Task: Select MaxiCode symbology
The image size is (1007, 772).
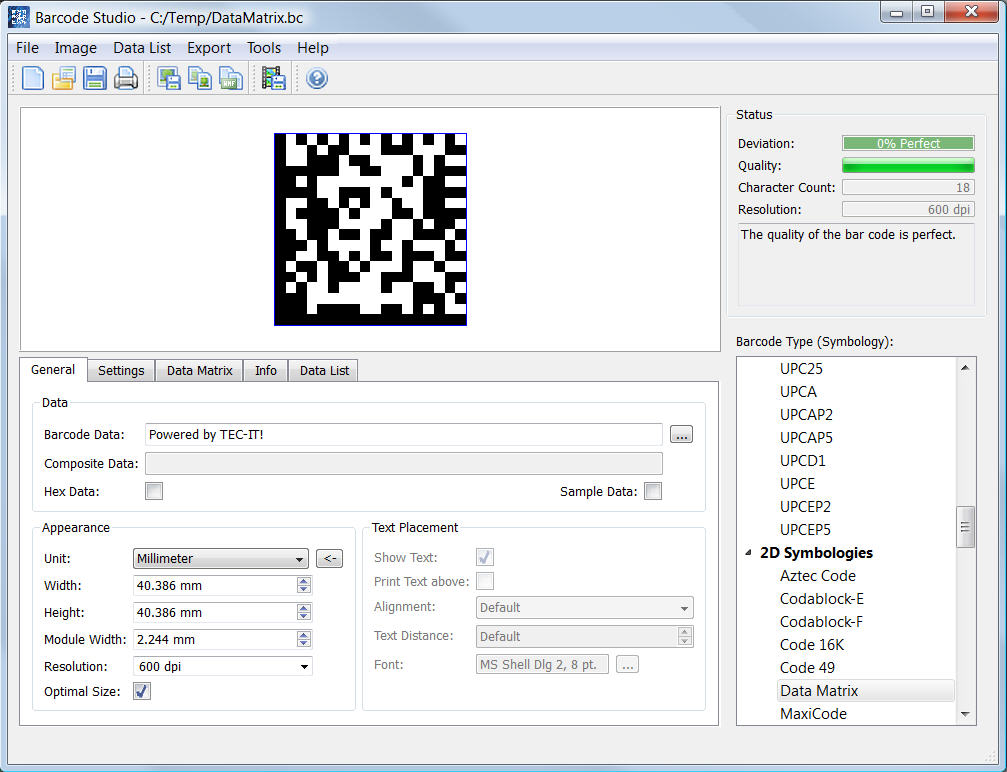Action: [813, 714]
